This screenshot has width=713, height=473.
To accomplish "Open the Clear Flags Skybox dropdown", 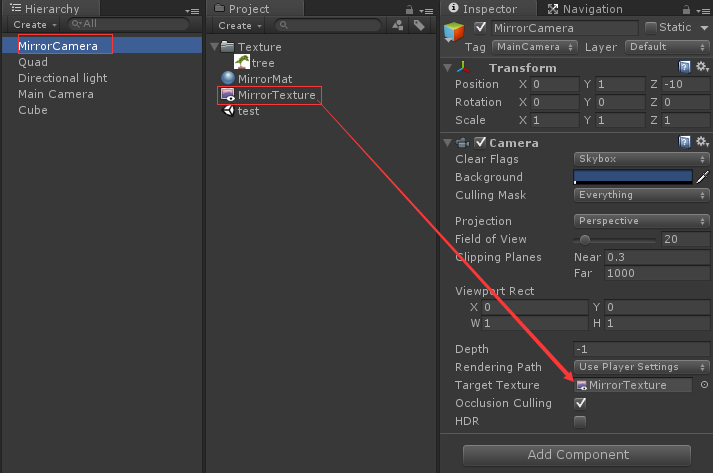I will 641,159.
